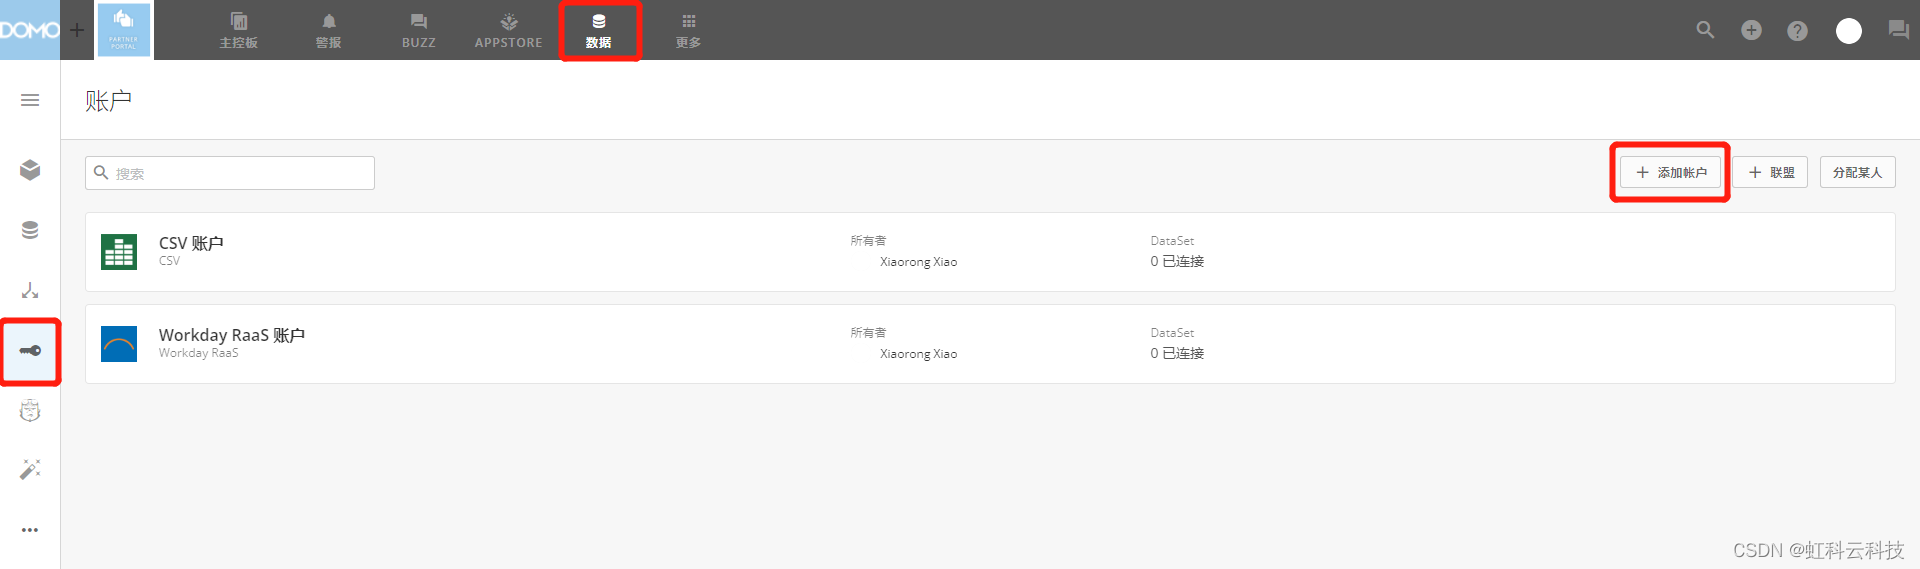Open the robot face sidebar icon
Viewport: 1920px width, 569px height.
pyautogui.click(x=30, y=410)
